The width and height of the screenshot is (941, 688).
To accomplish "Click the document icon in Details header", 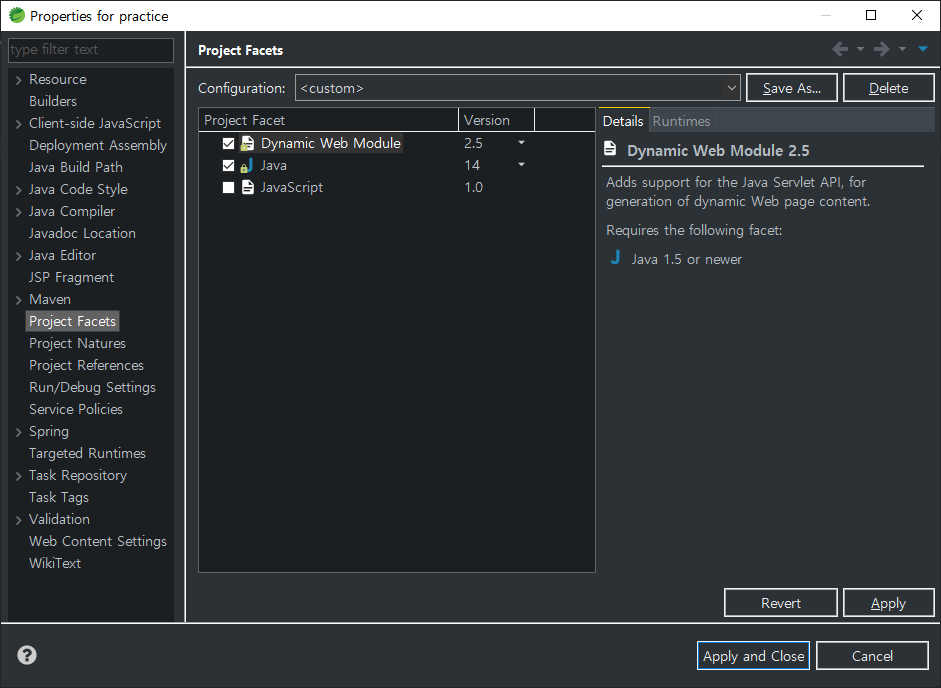I will click(x=610, y=148).
